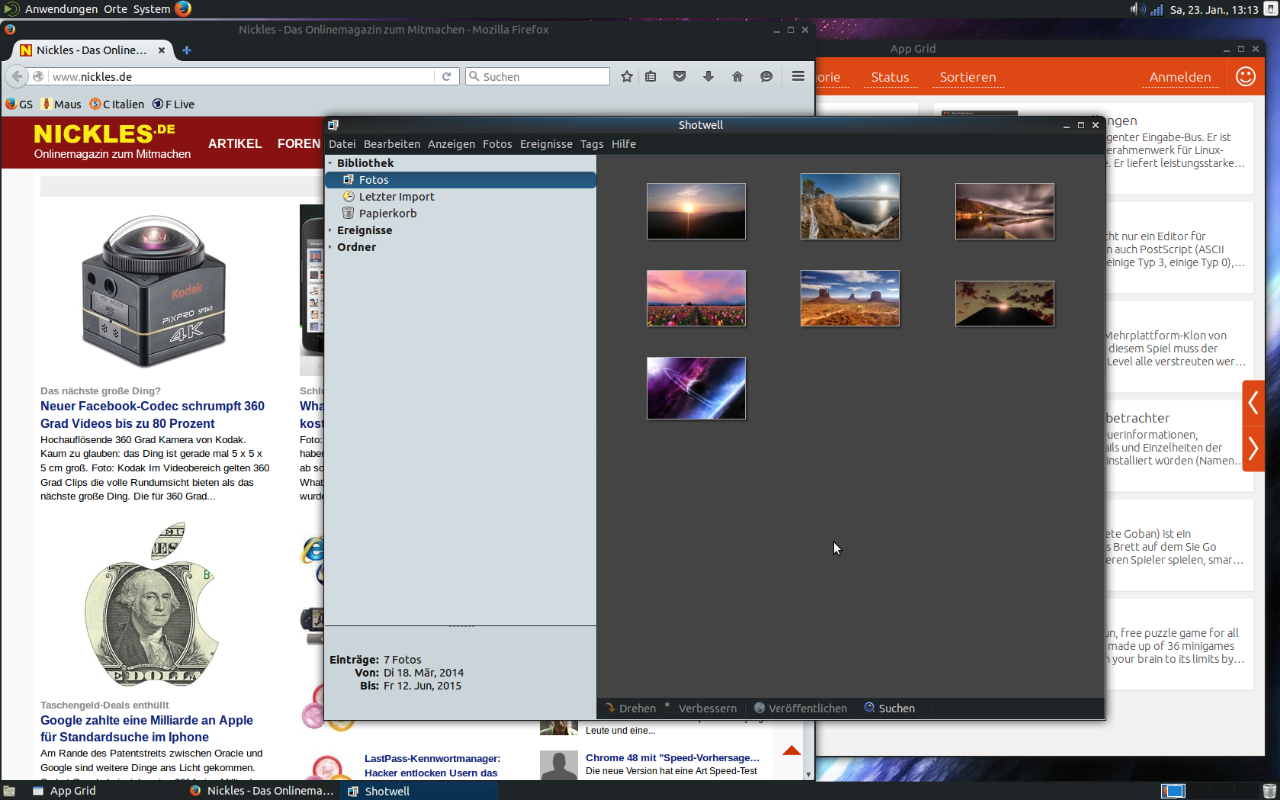Viewport: 1280px width, 800px height.
Task: Click the Firefox chat bubble icon
Action: [767, 76]
